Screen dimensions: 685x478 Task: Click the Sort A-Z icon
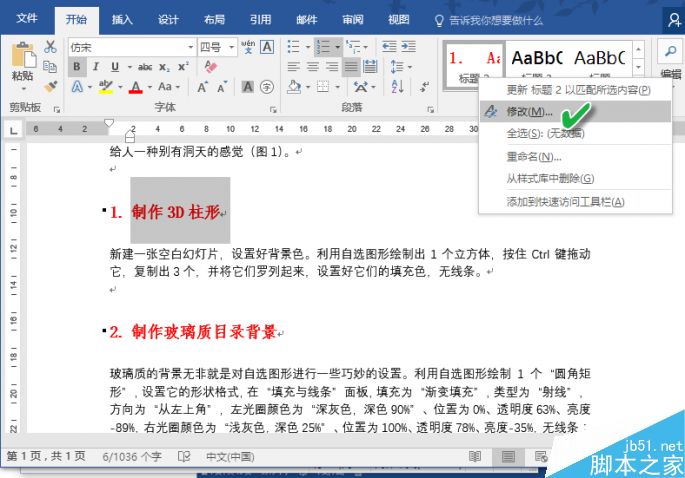pos(397,87)
